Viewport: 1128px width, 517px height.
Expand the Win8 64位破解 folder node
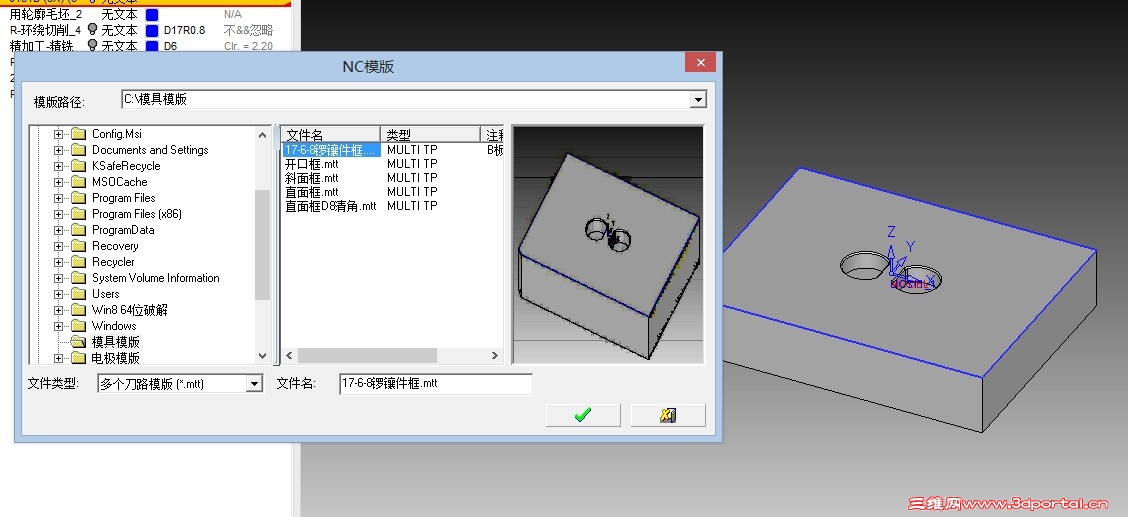[x=58, y=310]
